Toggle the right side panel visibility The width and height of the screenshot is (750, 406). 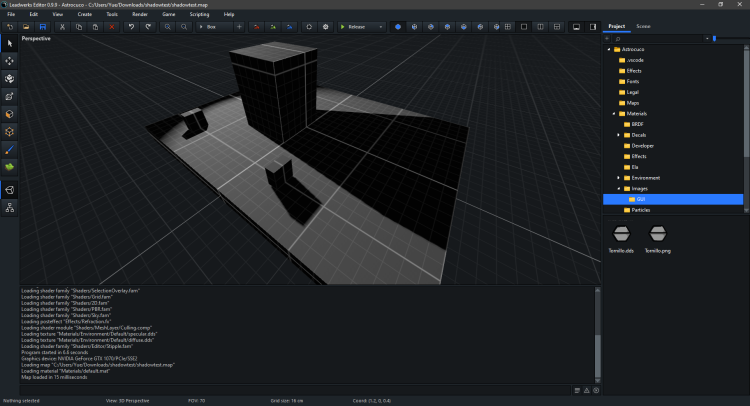[593, 27]
